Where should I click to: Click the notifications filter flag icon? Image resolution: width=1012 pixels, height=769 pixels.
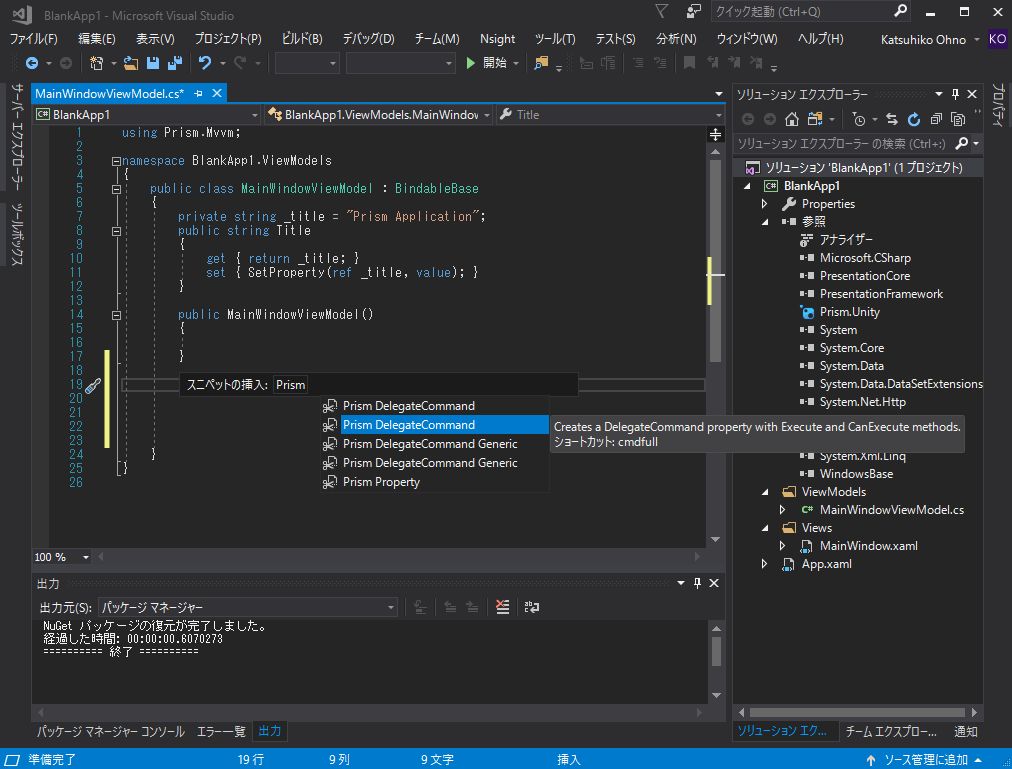(x=662, y=12)
